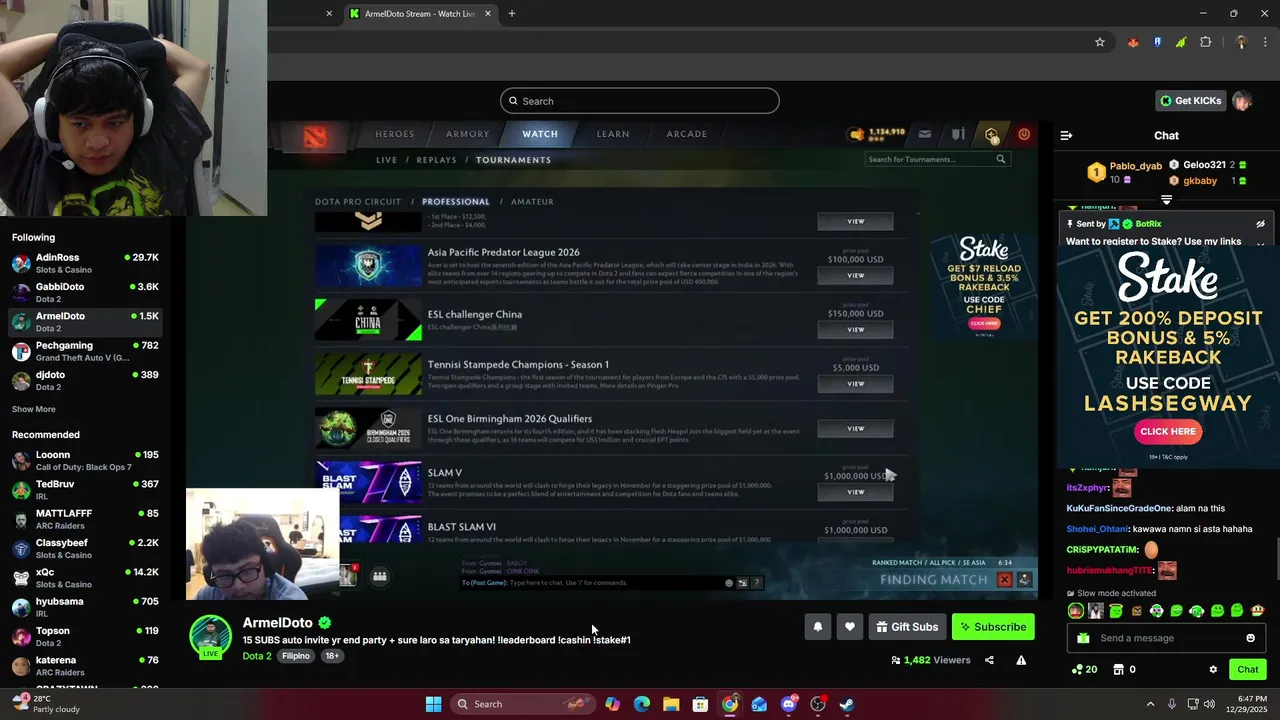This screenshot has width=1280, height=720.
Task: Open Steam from taskbar
Action: [847, 704]
